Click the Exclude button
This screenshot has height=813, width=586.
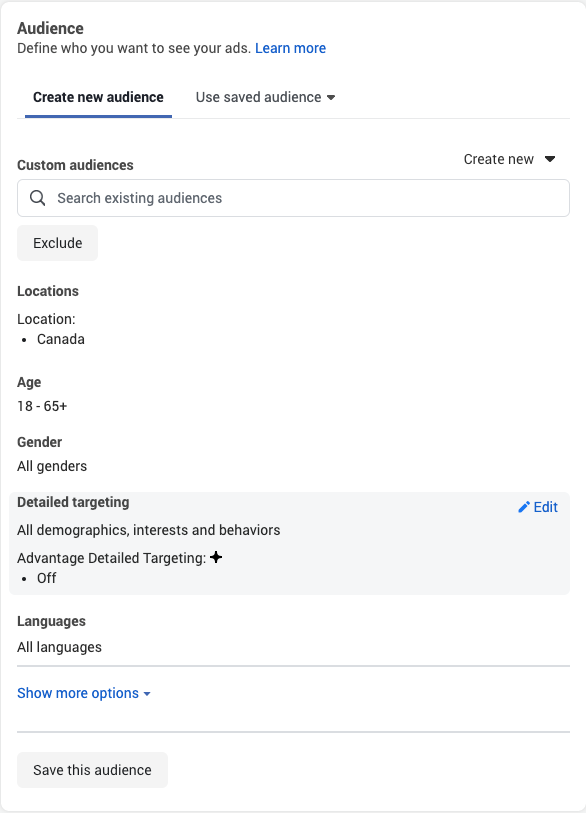coord(58,243)
